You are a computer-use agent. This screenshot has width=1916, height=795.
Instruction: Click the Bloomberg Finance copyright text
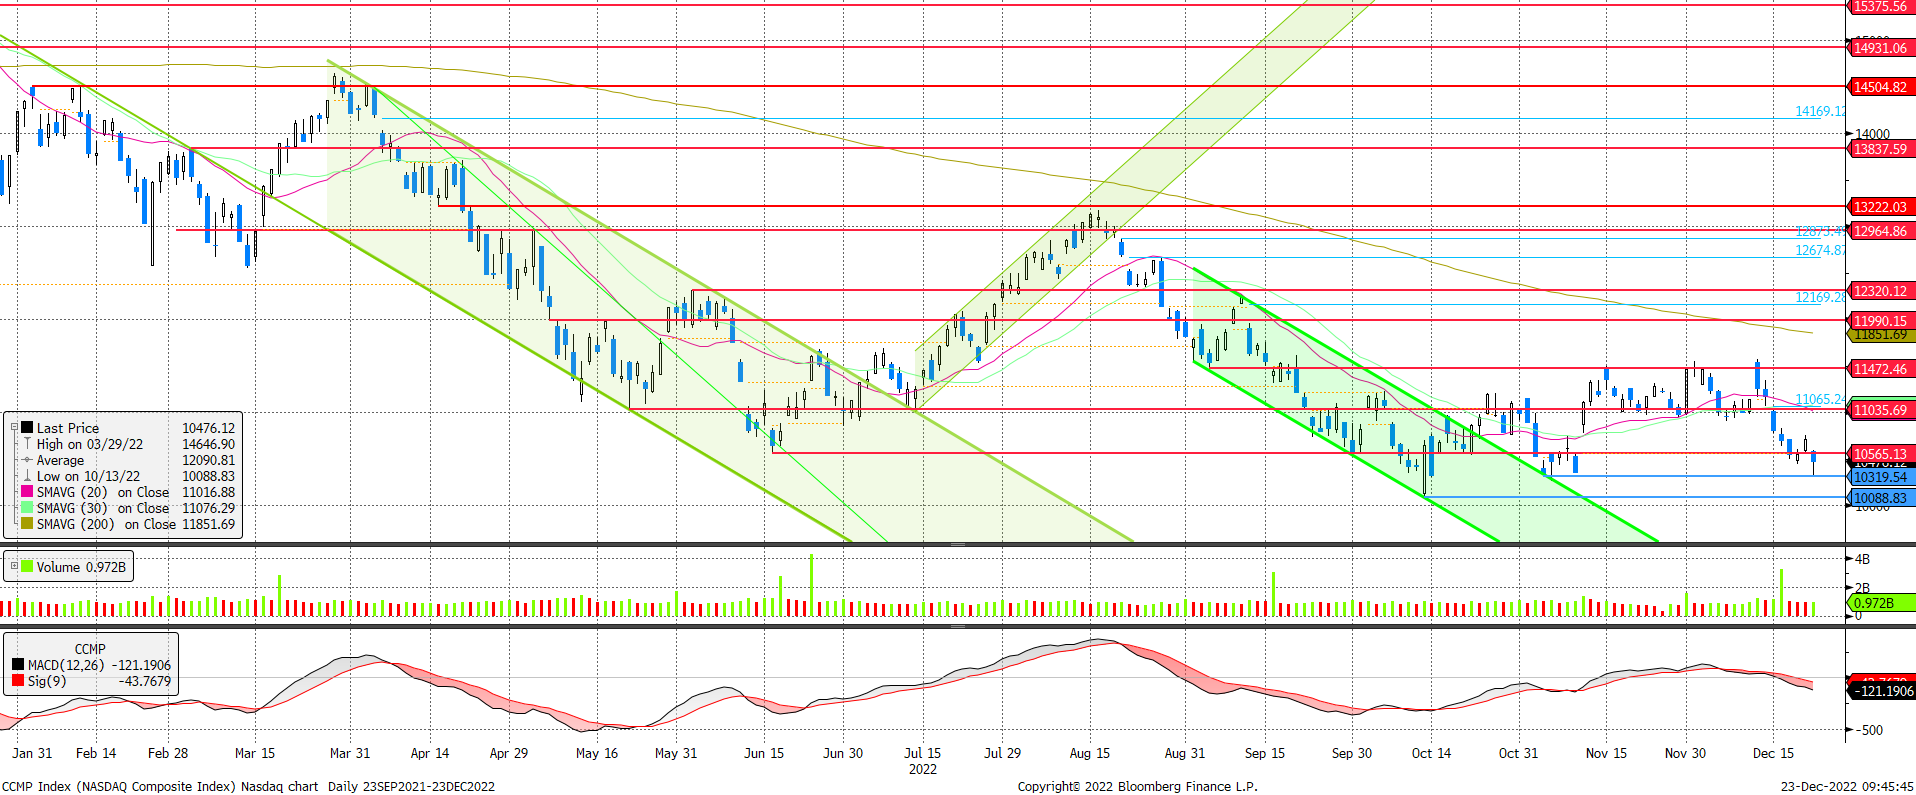click(x=1138, y=786)
